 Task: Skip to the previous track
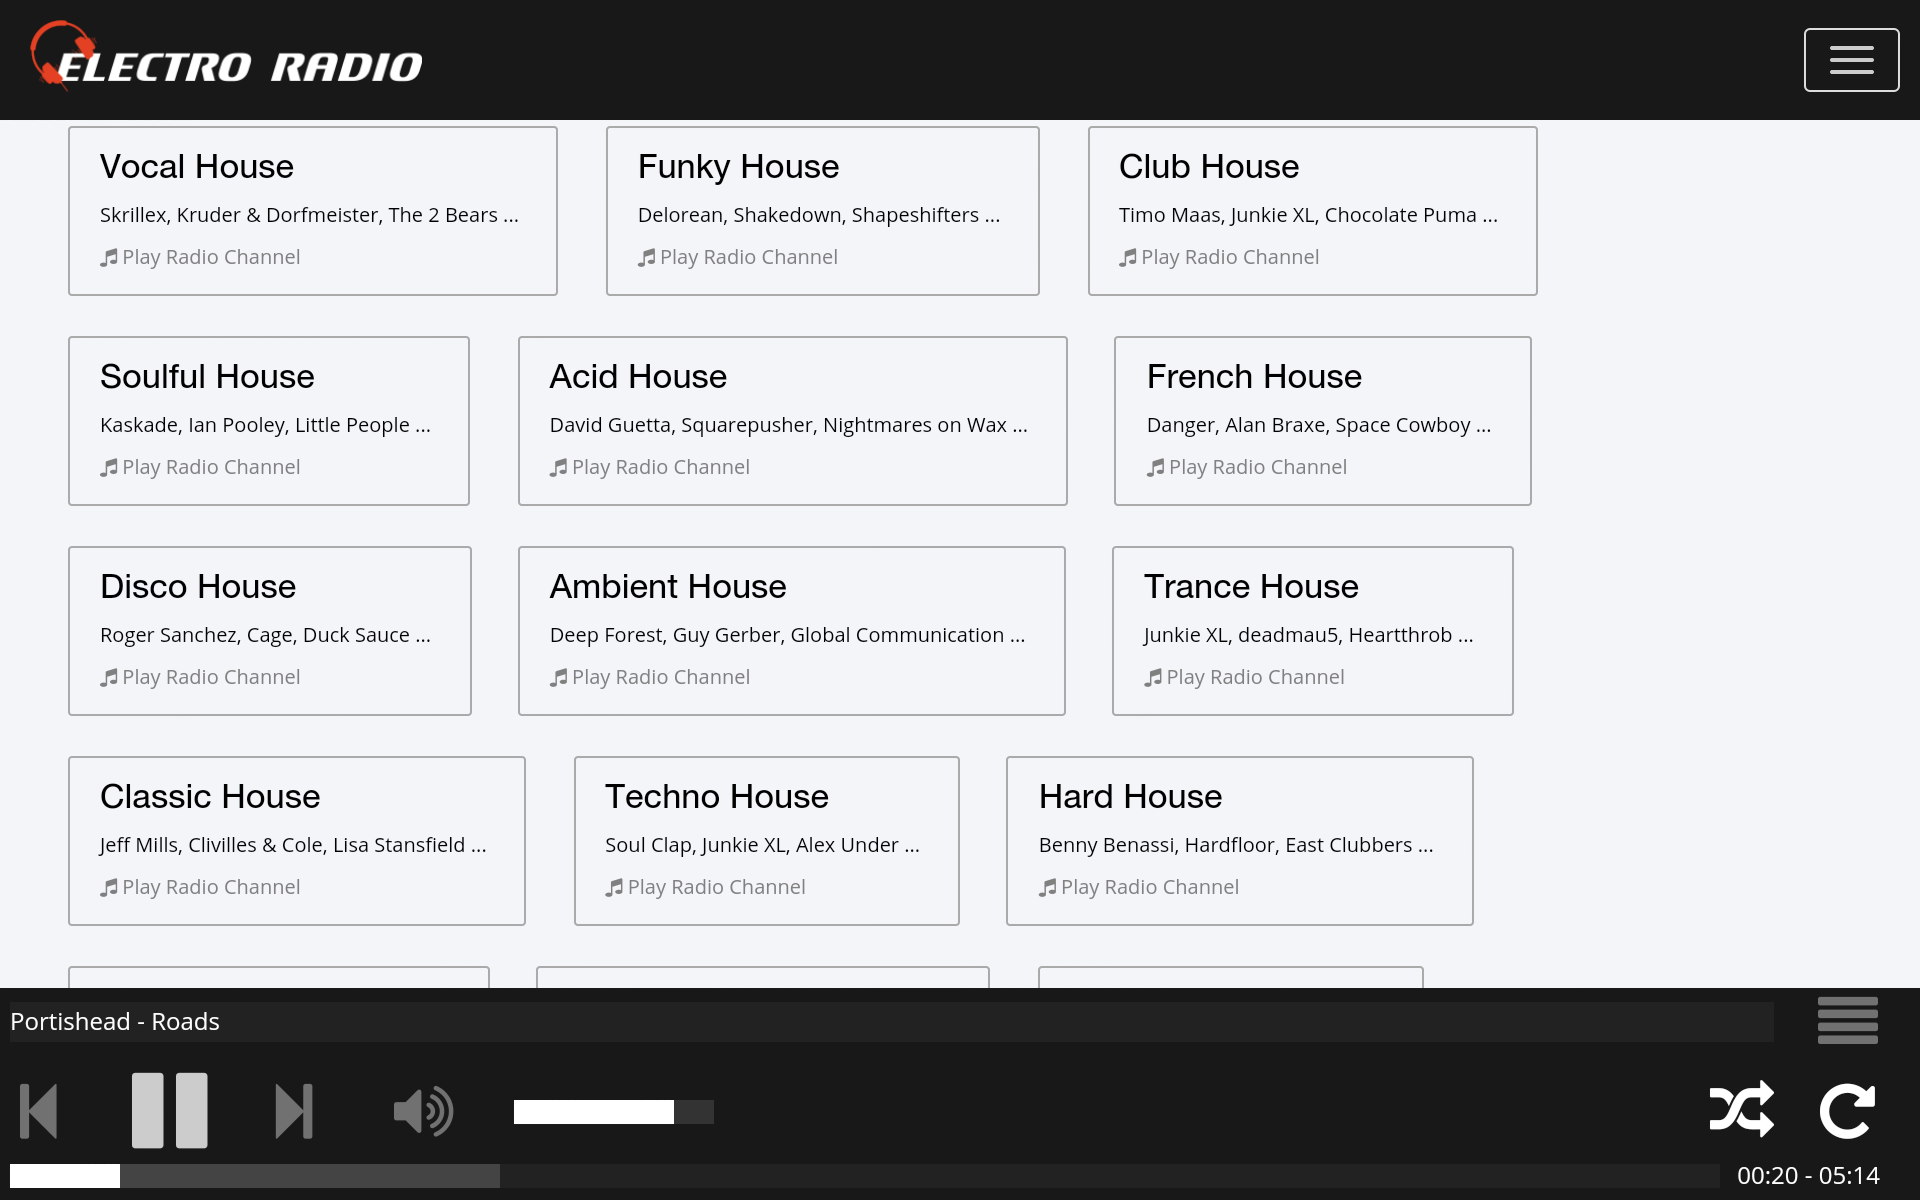click(39, 1111)
